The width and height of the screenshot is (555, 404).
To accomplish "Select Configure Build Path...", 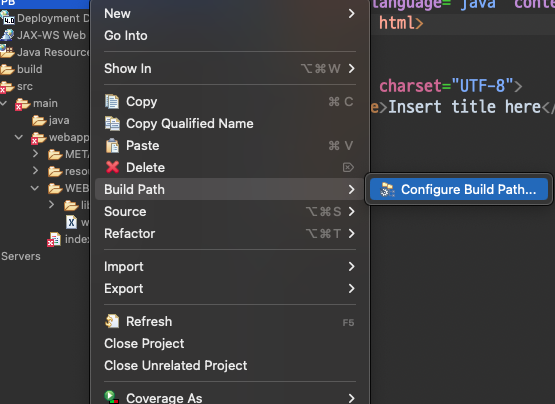I will 459,189.
